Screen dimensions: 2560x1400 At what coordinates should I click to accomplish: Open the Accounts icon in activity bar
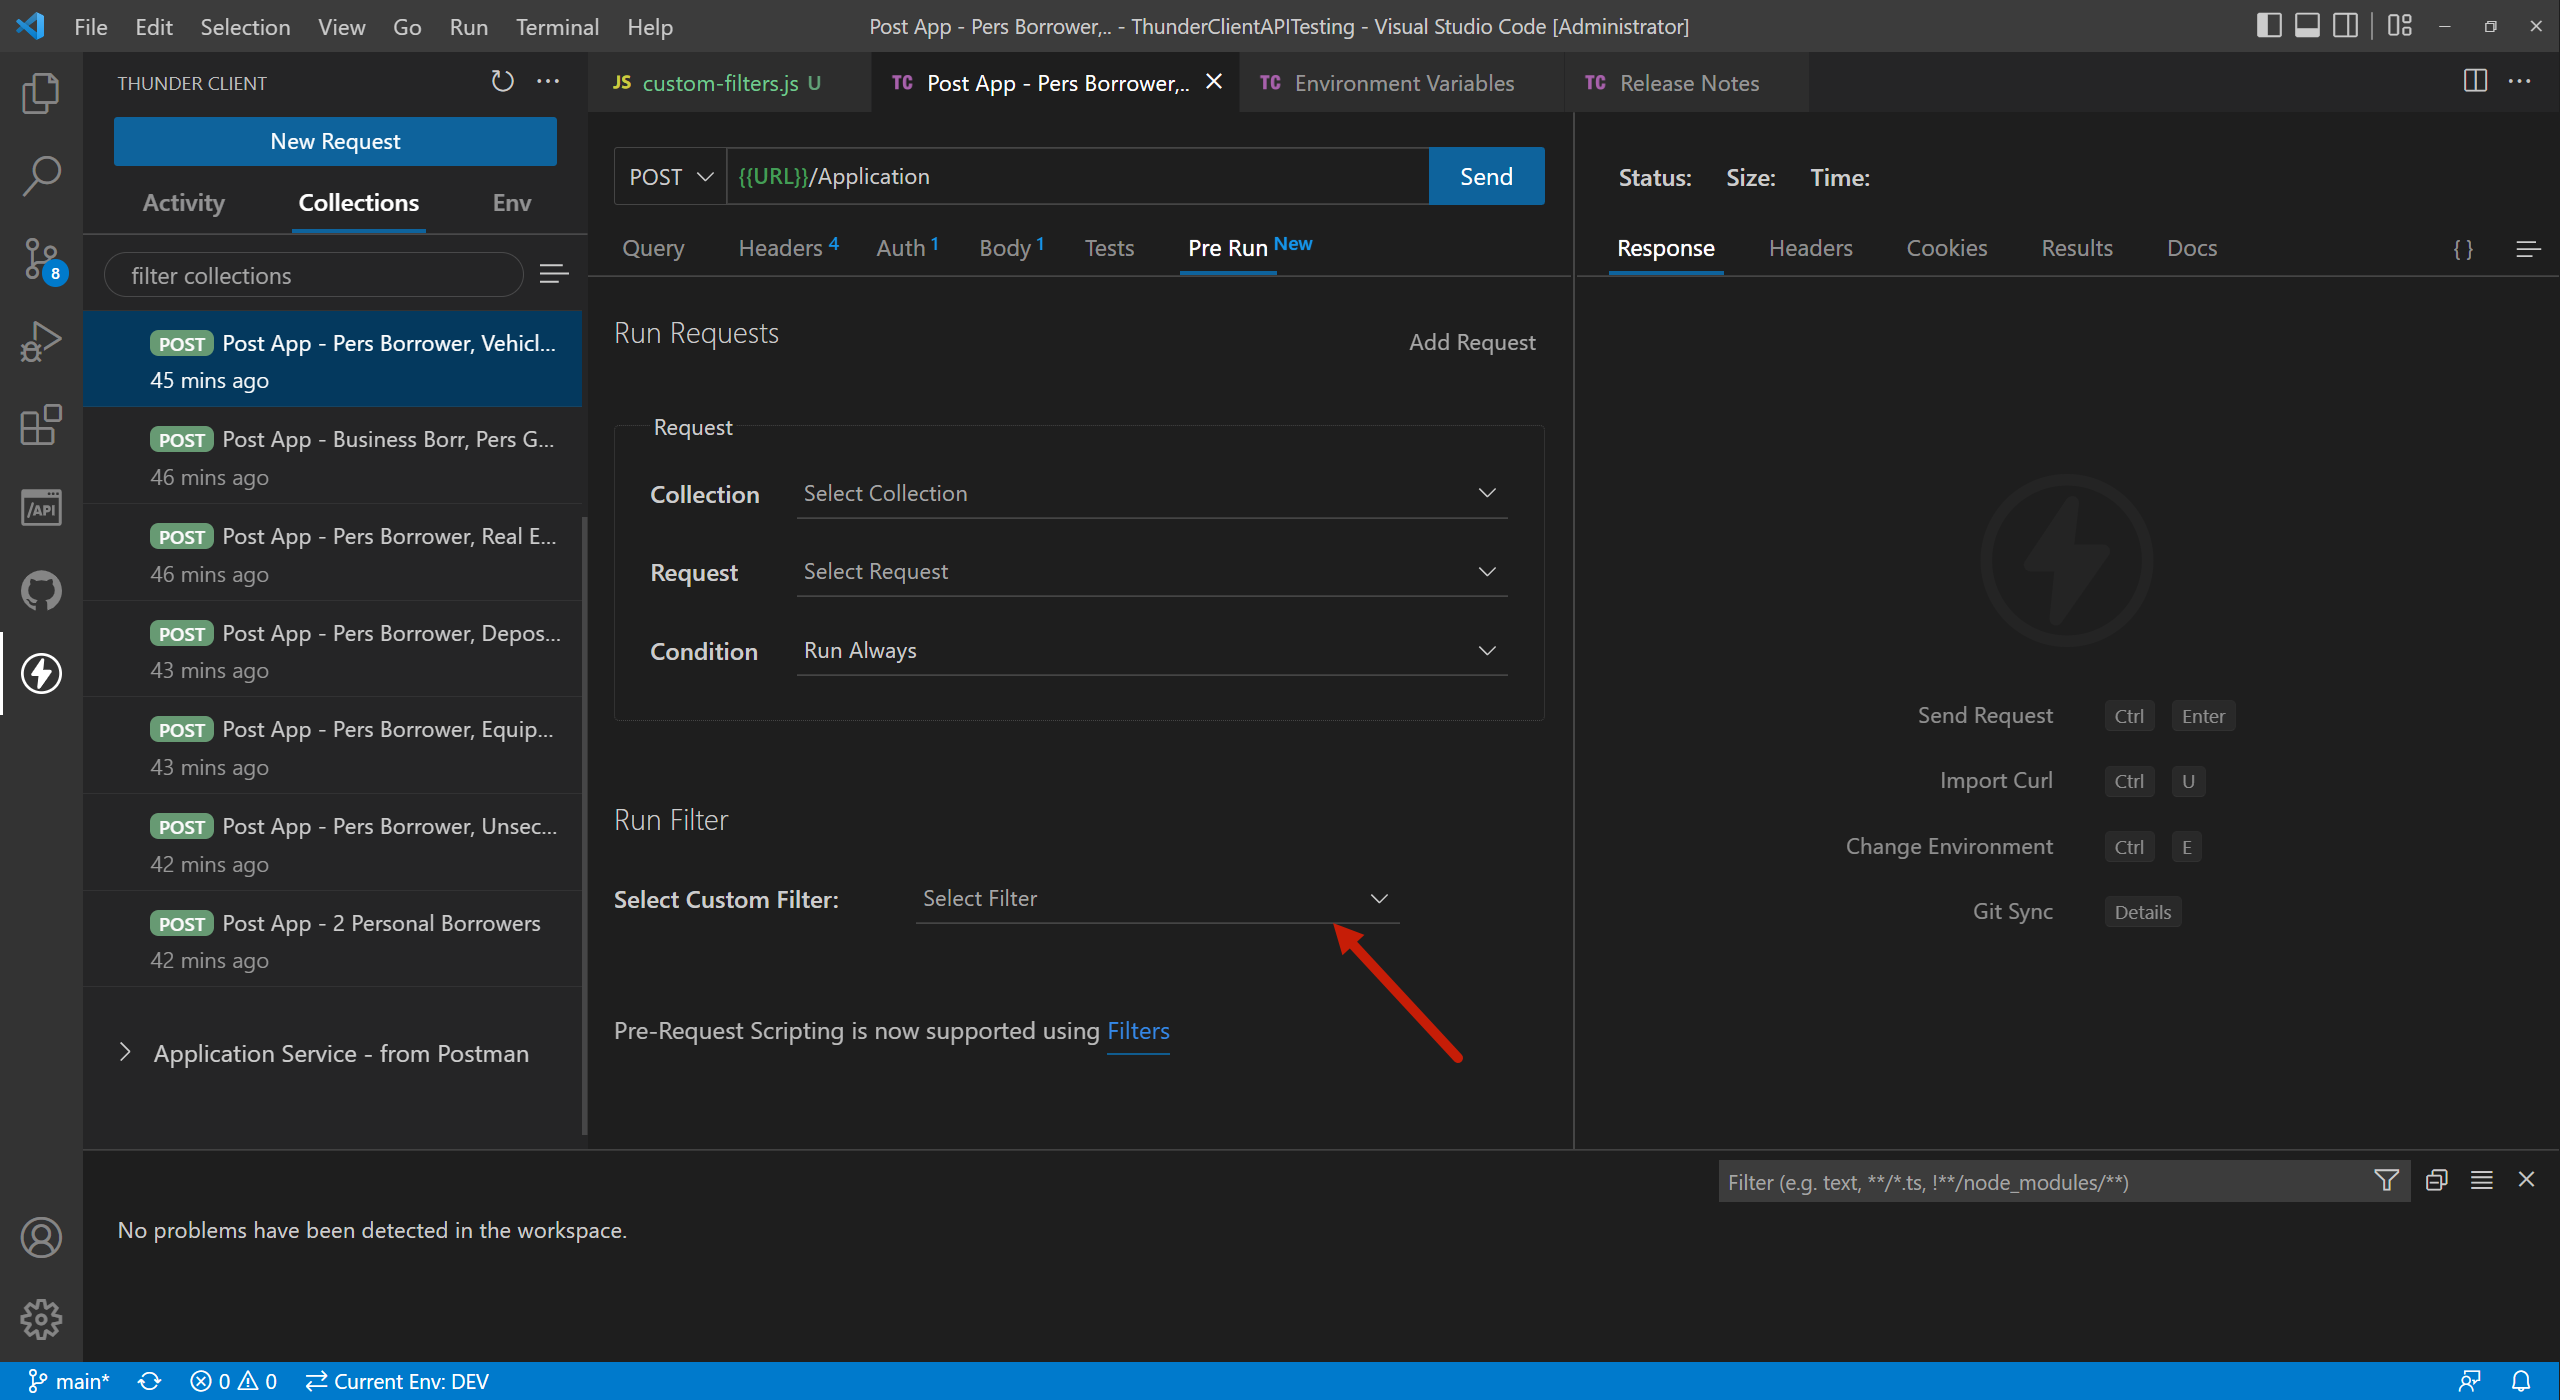pos(41,1237)
